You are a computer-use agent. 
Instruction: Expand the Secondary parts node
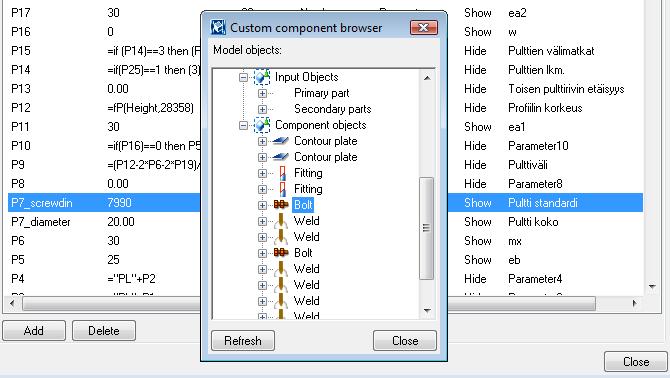[262, 109]
